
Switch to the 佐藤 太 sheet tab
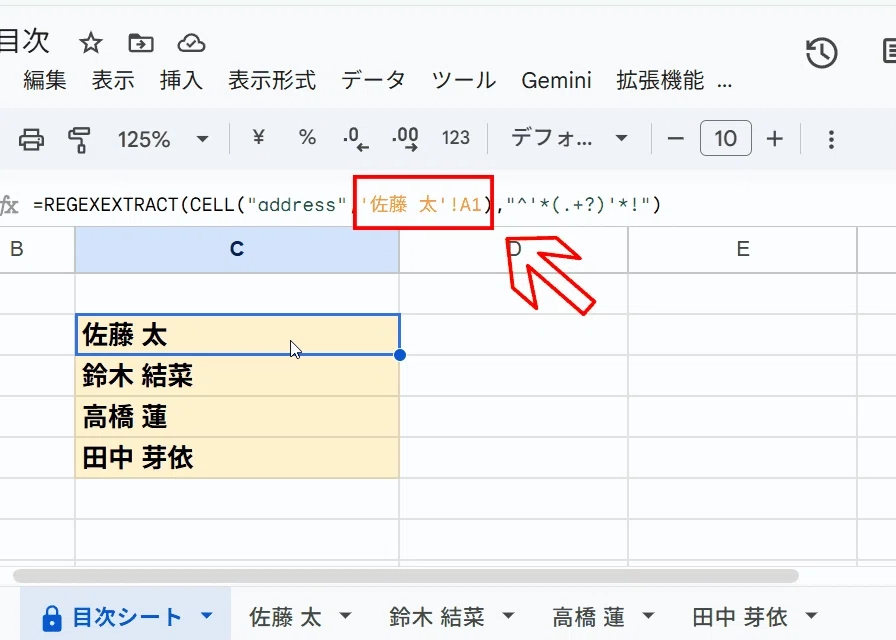285,617
